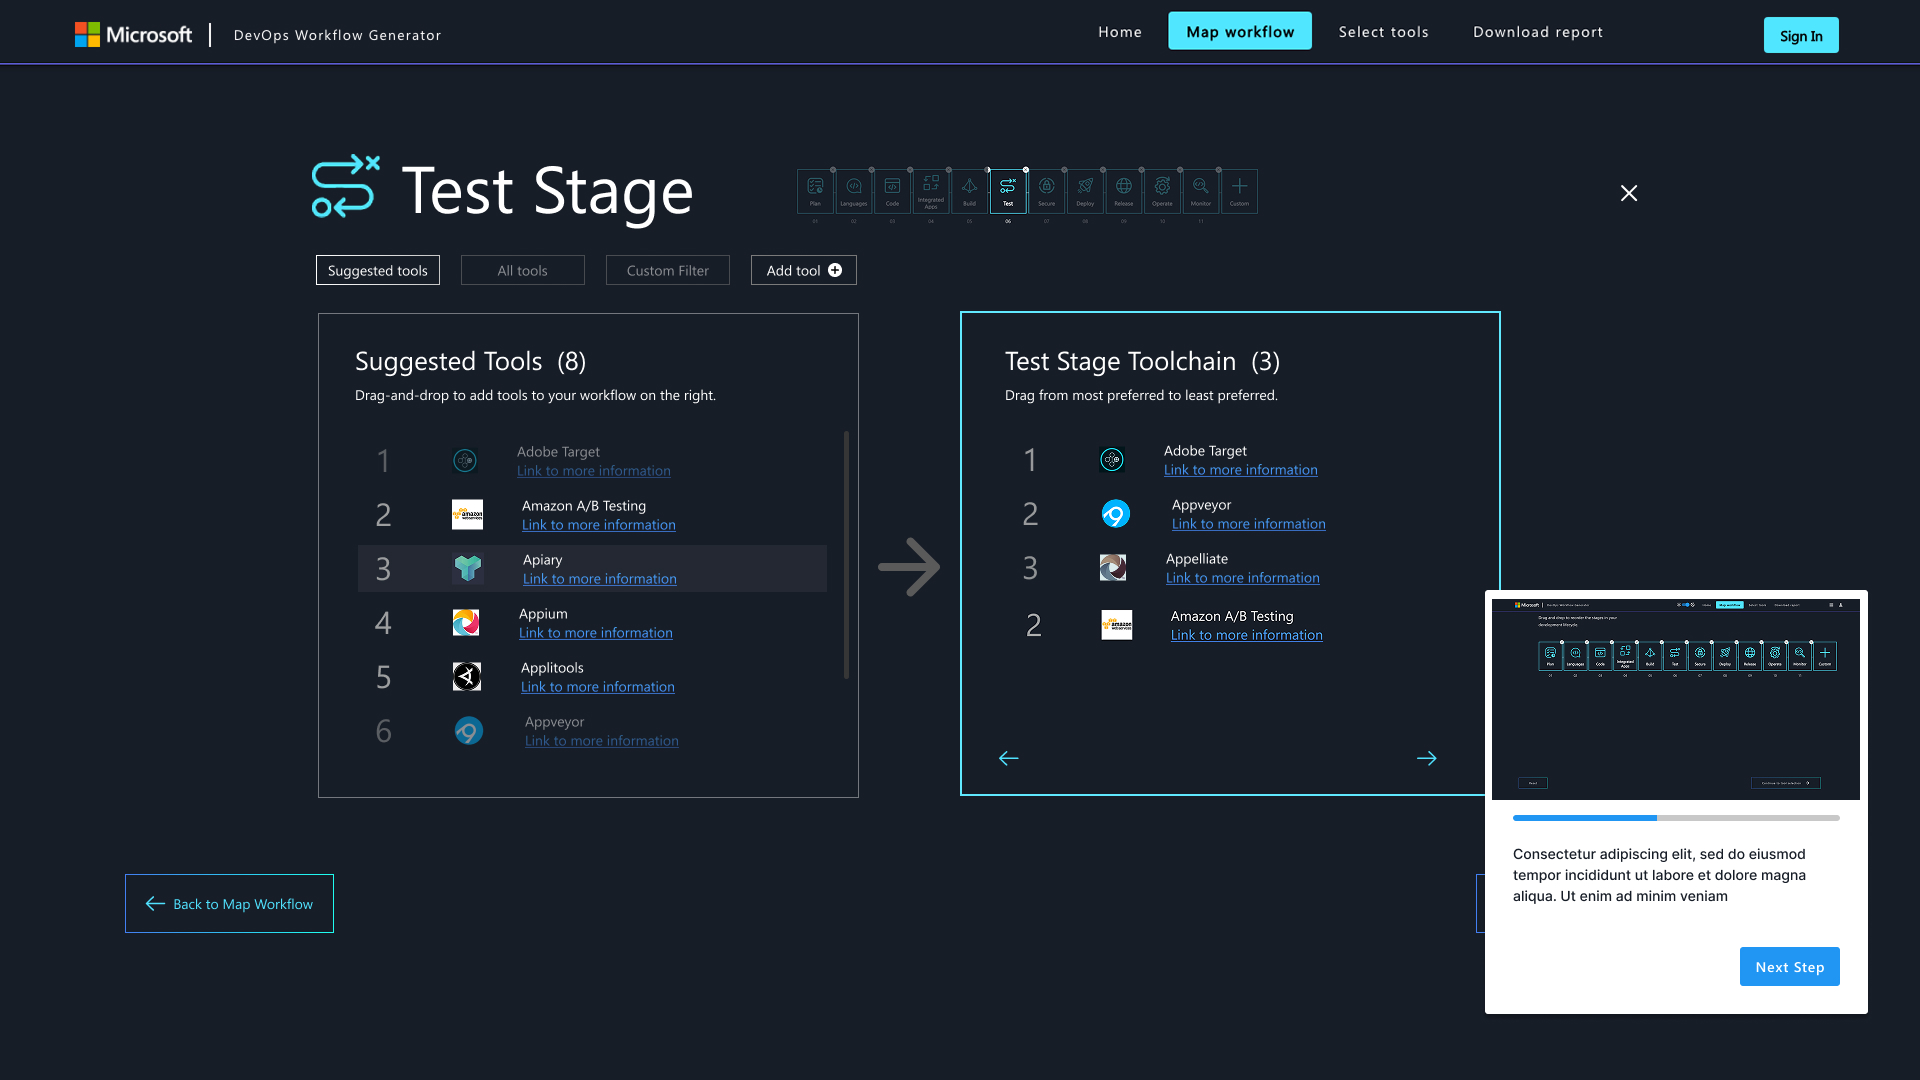Image resolution: width=1920 pixels, height=1080 pixels.
Task: Click Appveyor icon in Suggested Tools list
Action: (468, 730)
